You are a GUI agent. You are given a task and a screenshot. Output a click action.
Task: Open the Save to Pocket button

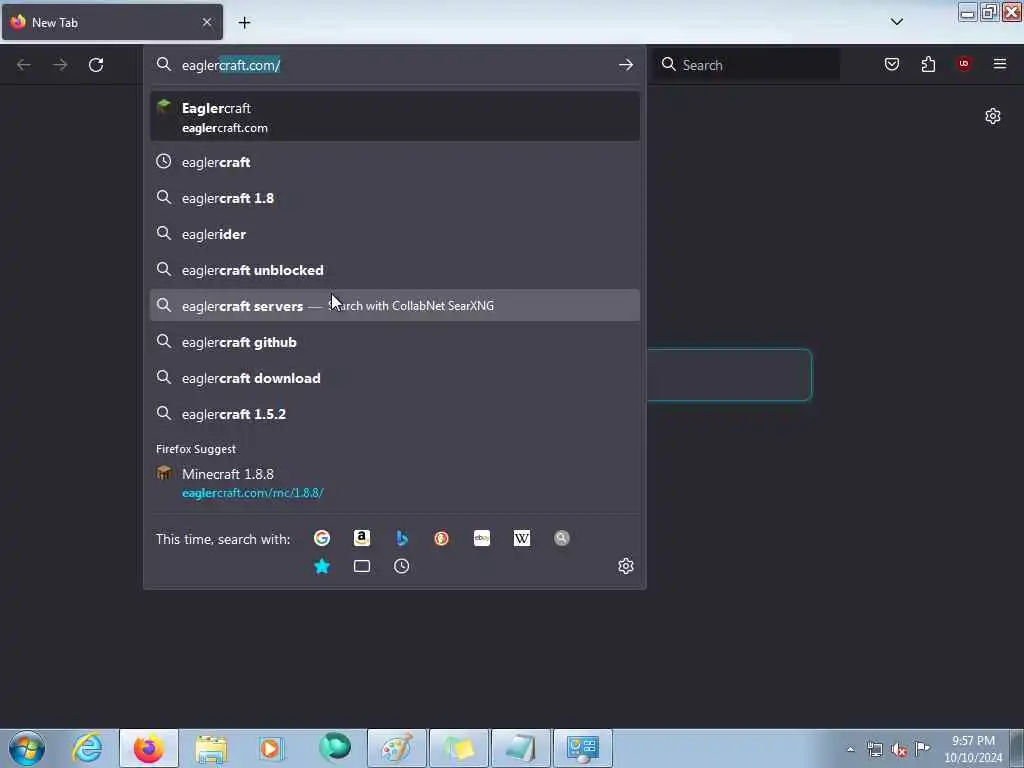[892, 64]
